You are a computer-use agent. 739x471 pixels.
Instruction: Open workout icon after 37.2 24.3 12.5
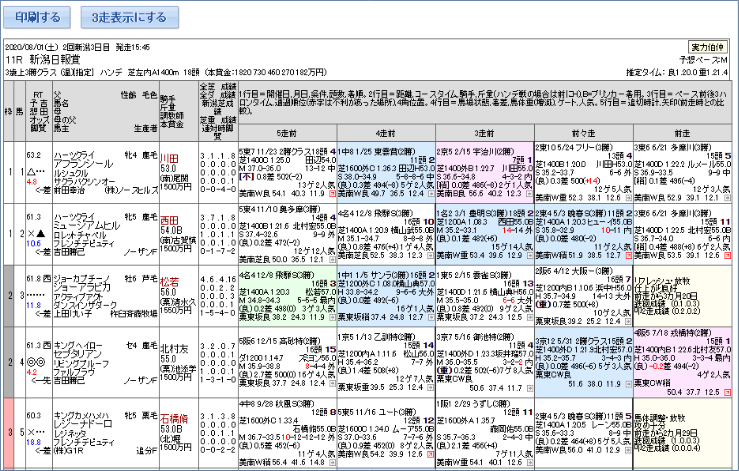[530, 317]
